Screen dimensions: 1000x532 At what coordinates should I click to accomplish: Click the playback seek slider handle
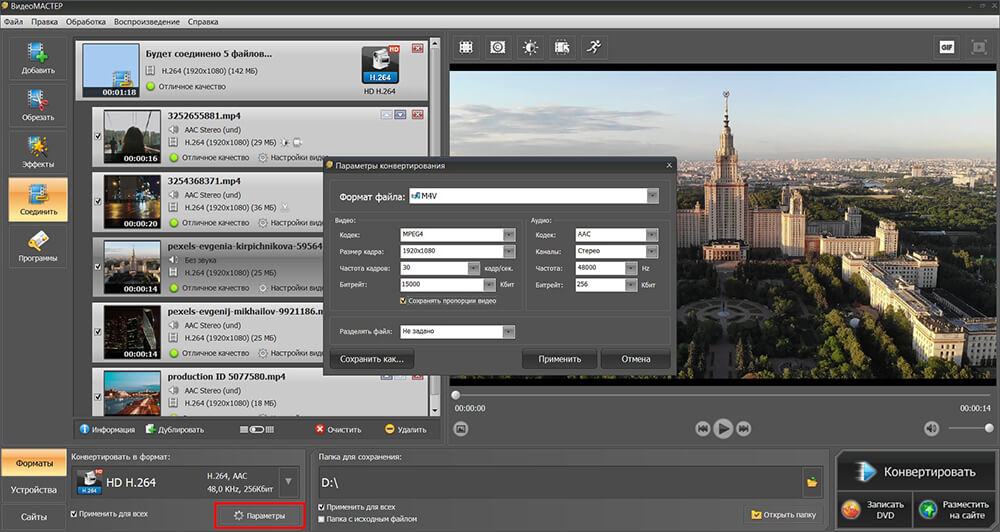click(x=455, y=395)
